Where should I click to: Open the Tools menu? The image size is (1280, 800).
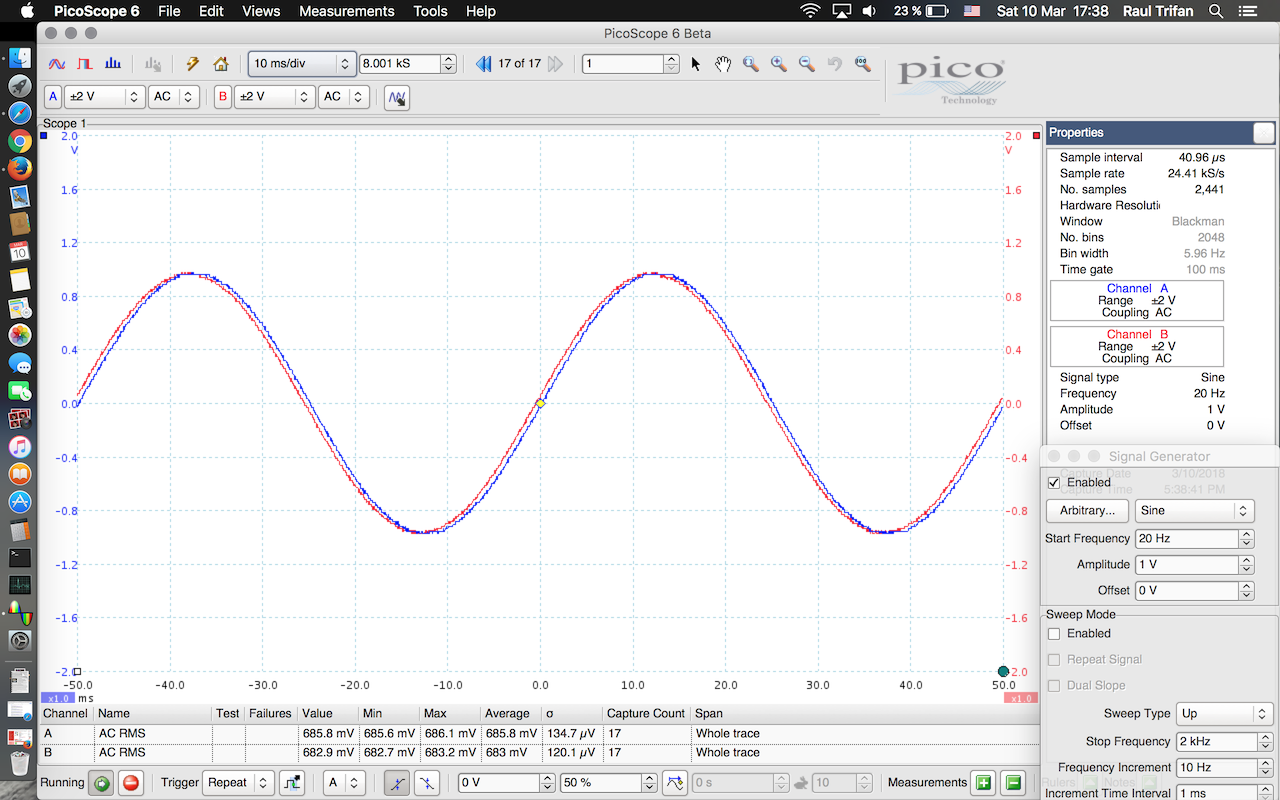[431, 11]
